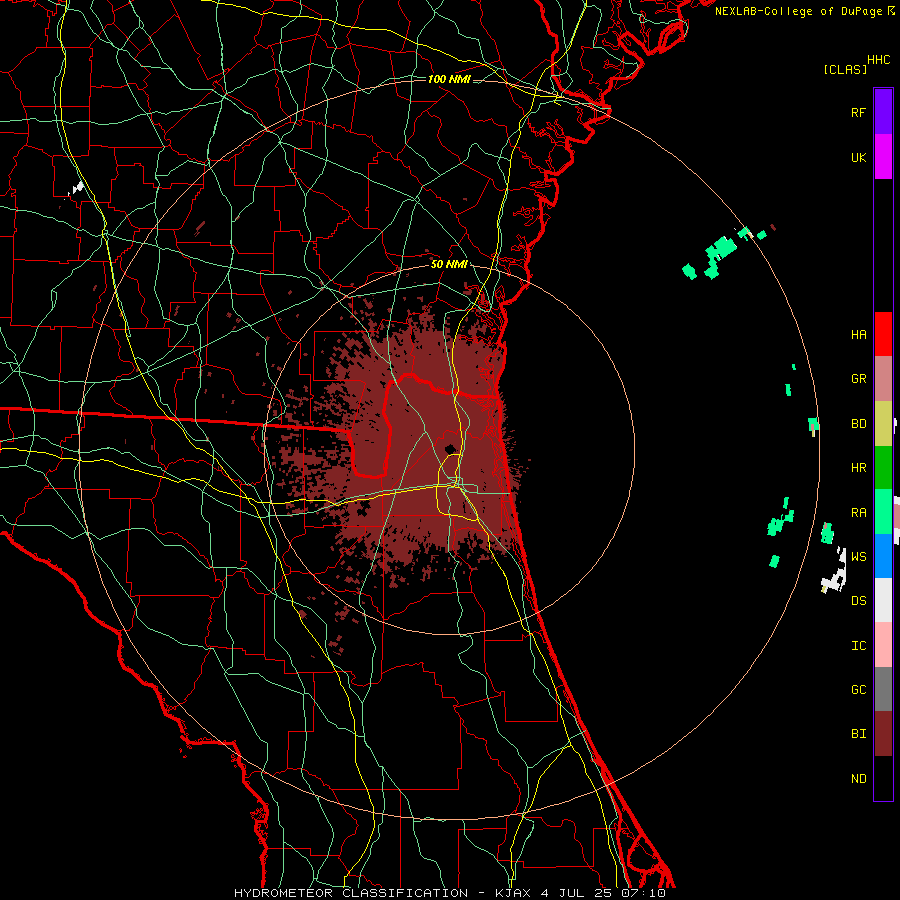
Task: Click the HR green legend swatch
Action: (x=883, y=467)
